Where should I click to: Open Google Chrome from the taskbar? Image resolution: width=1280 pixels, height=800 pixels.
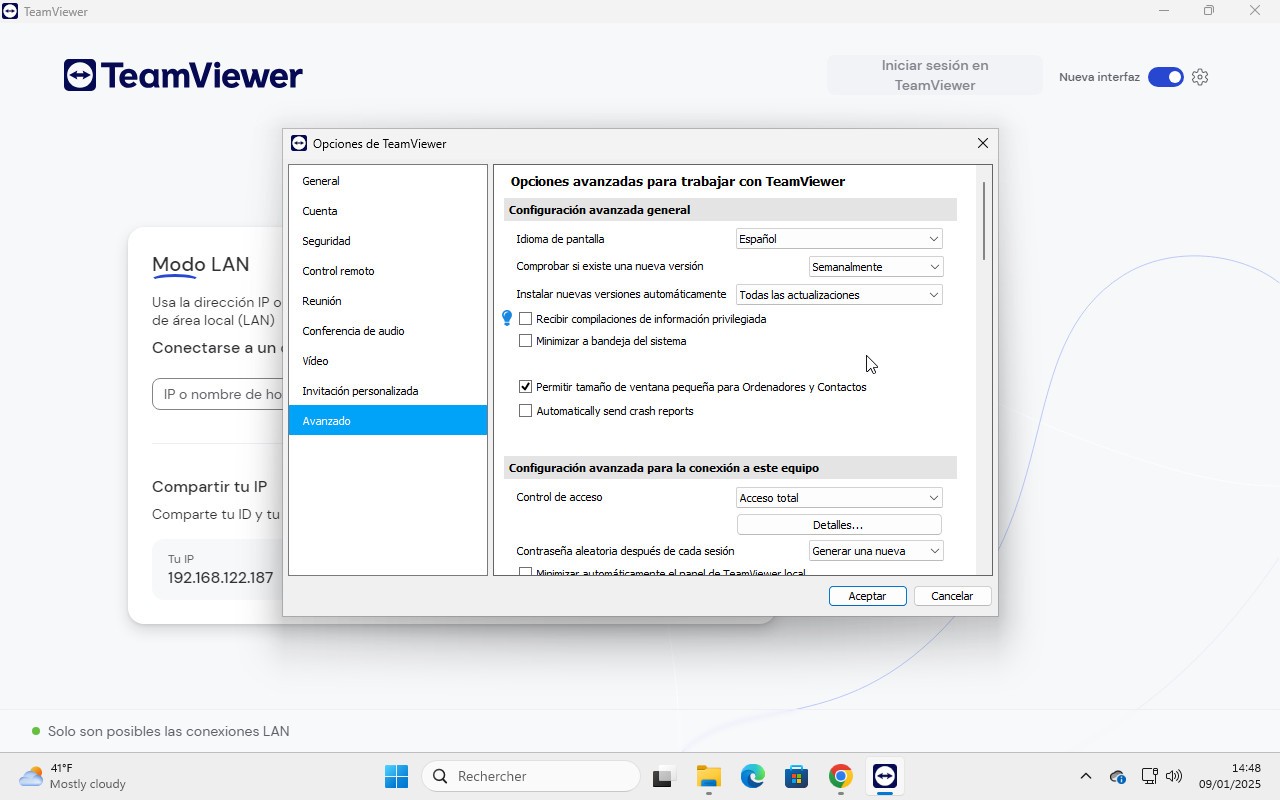click(840, 776)
